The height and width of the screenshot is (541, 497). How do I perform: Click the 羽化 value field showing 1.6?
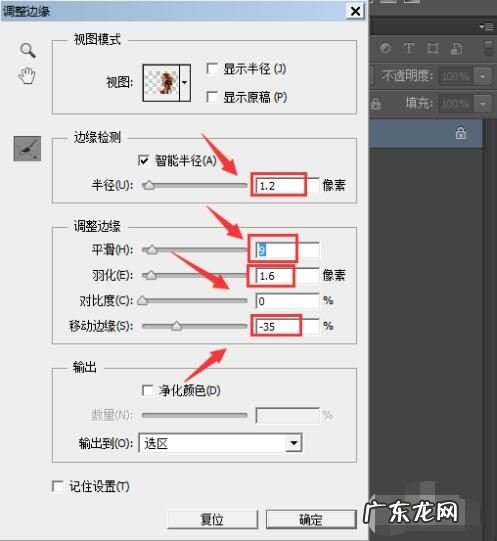coord(287,276)
